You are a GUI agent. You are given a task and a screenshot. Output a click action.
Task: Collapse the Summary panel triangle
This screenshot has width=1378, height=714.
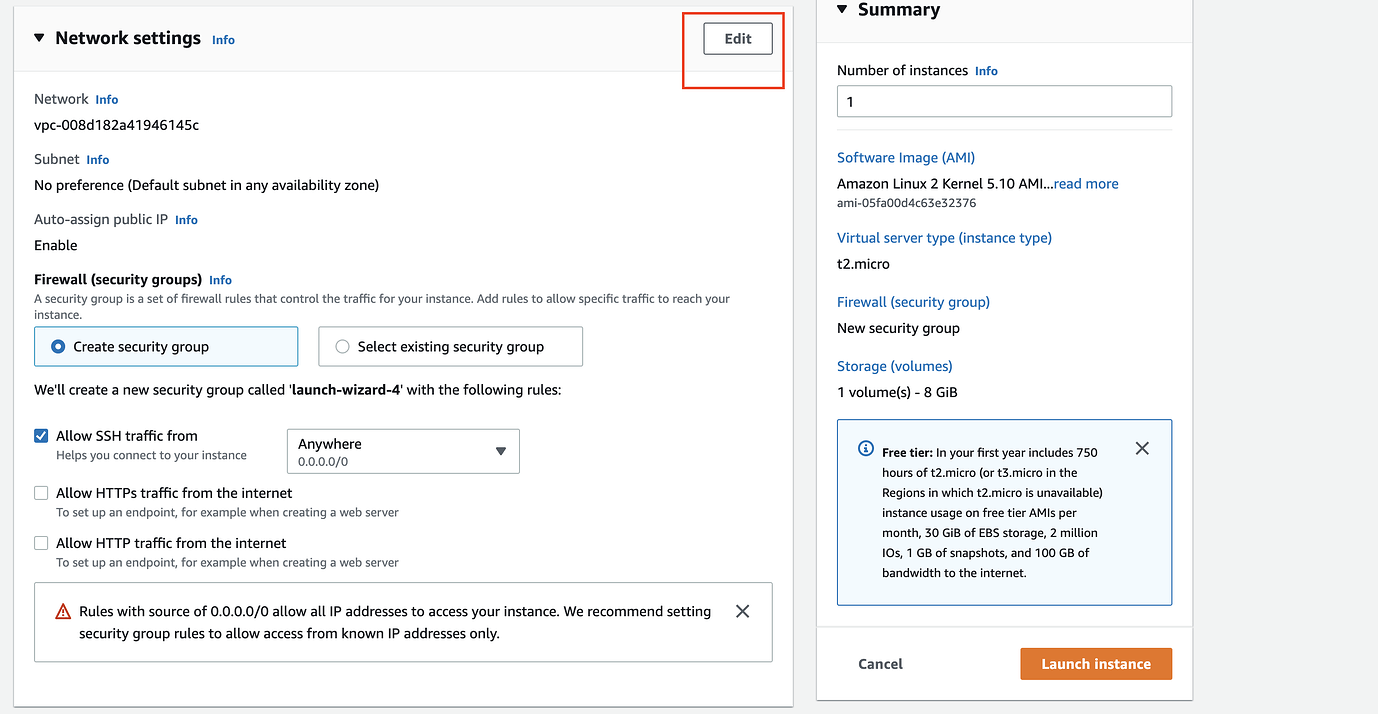[842, 9]
